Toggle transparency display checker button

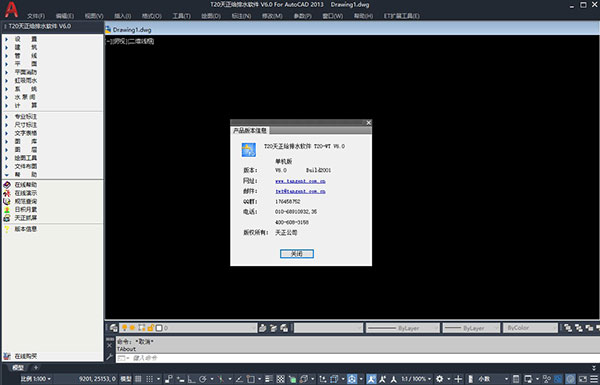coord(280,379)
